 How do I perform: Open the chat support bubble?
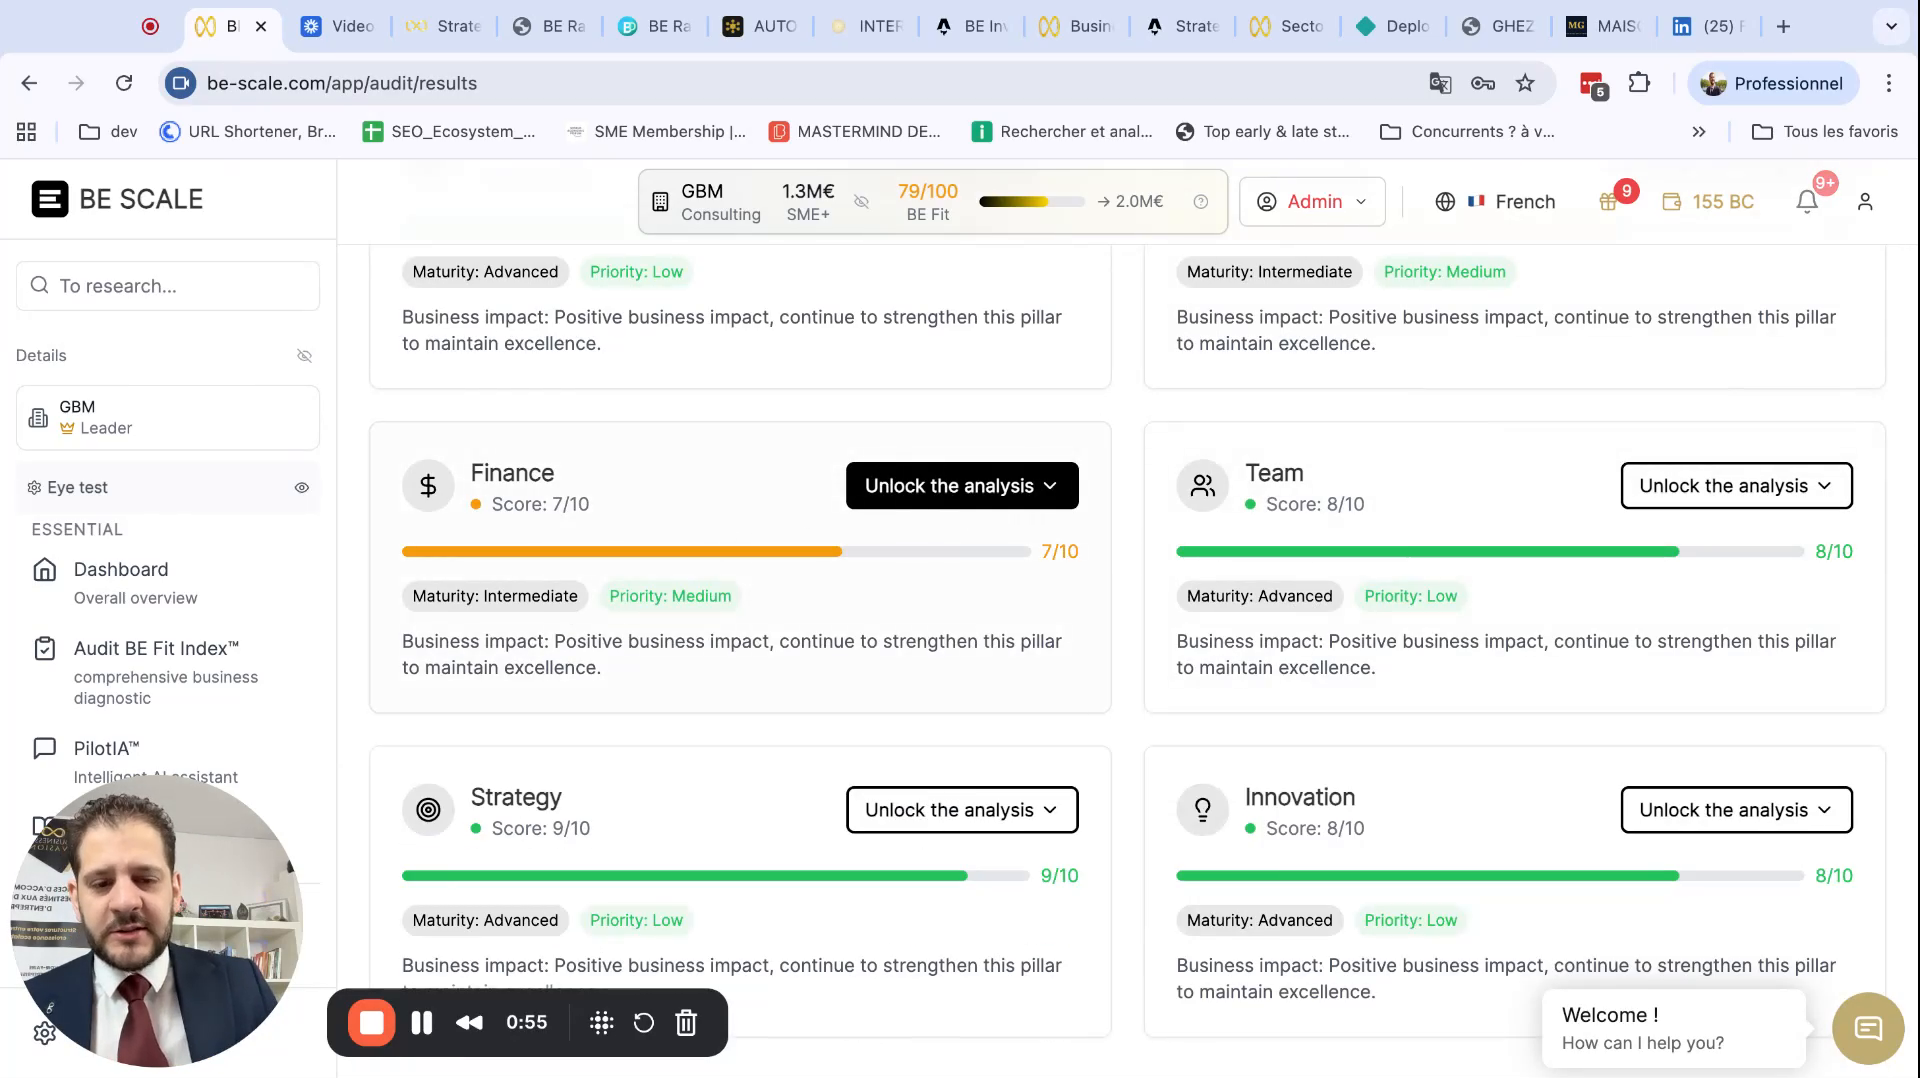pyautogui.click(x=1866, y=1028)
